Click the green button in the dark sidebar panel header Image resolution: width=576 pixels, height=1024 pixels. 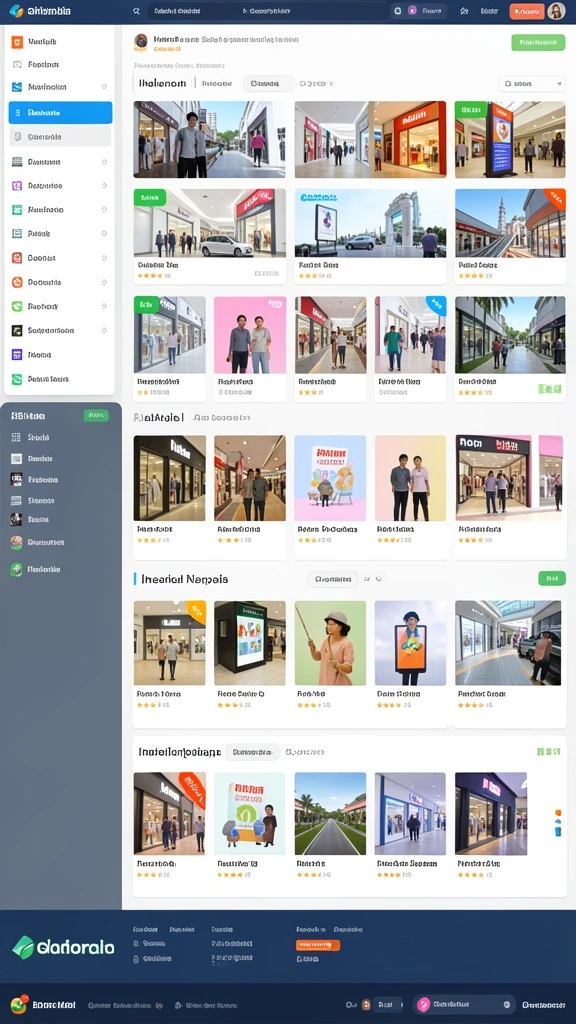[x=96, y=415]
